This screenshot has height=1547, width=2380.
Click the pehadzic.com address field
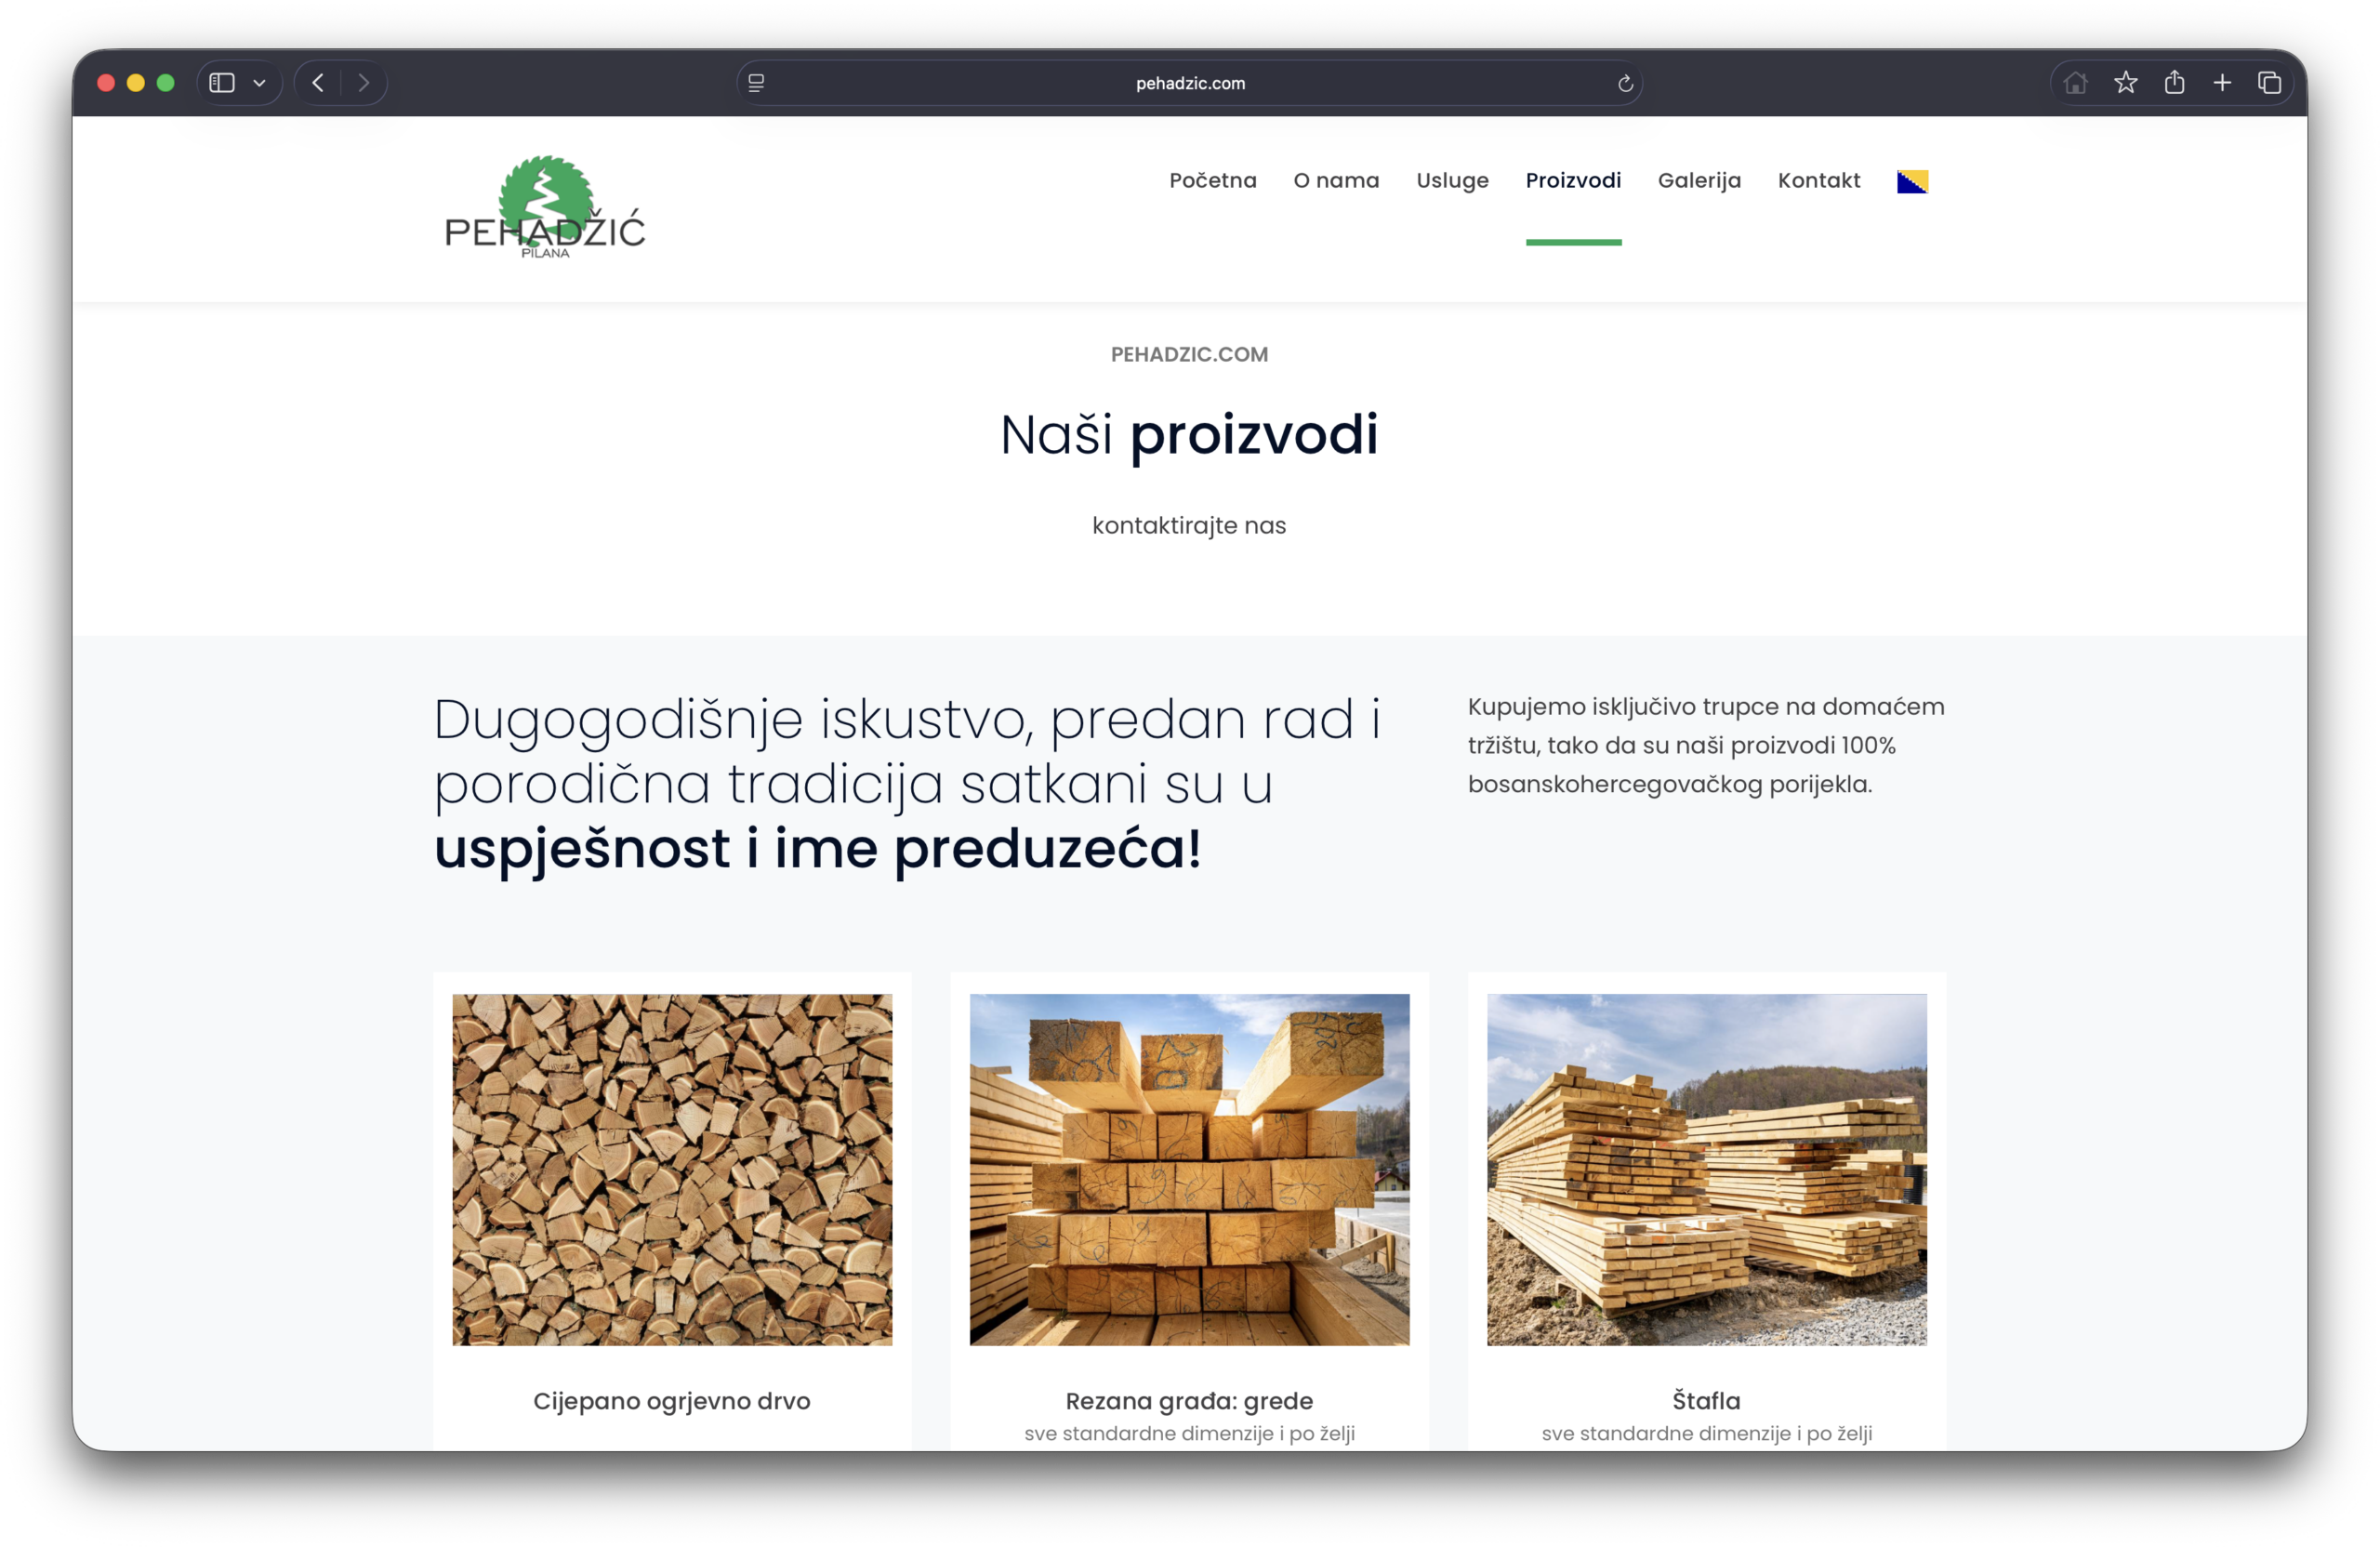[1190, 83]
